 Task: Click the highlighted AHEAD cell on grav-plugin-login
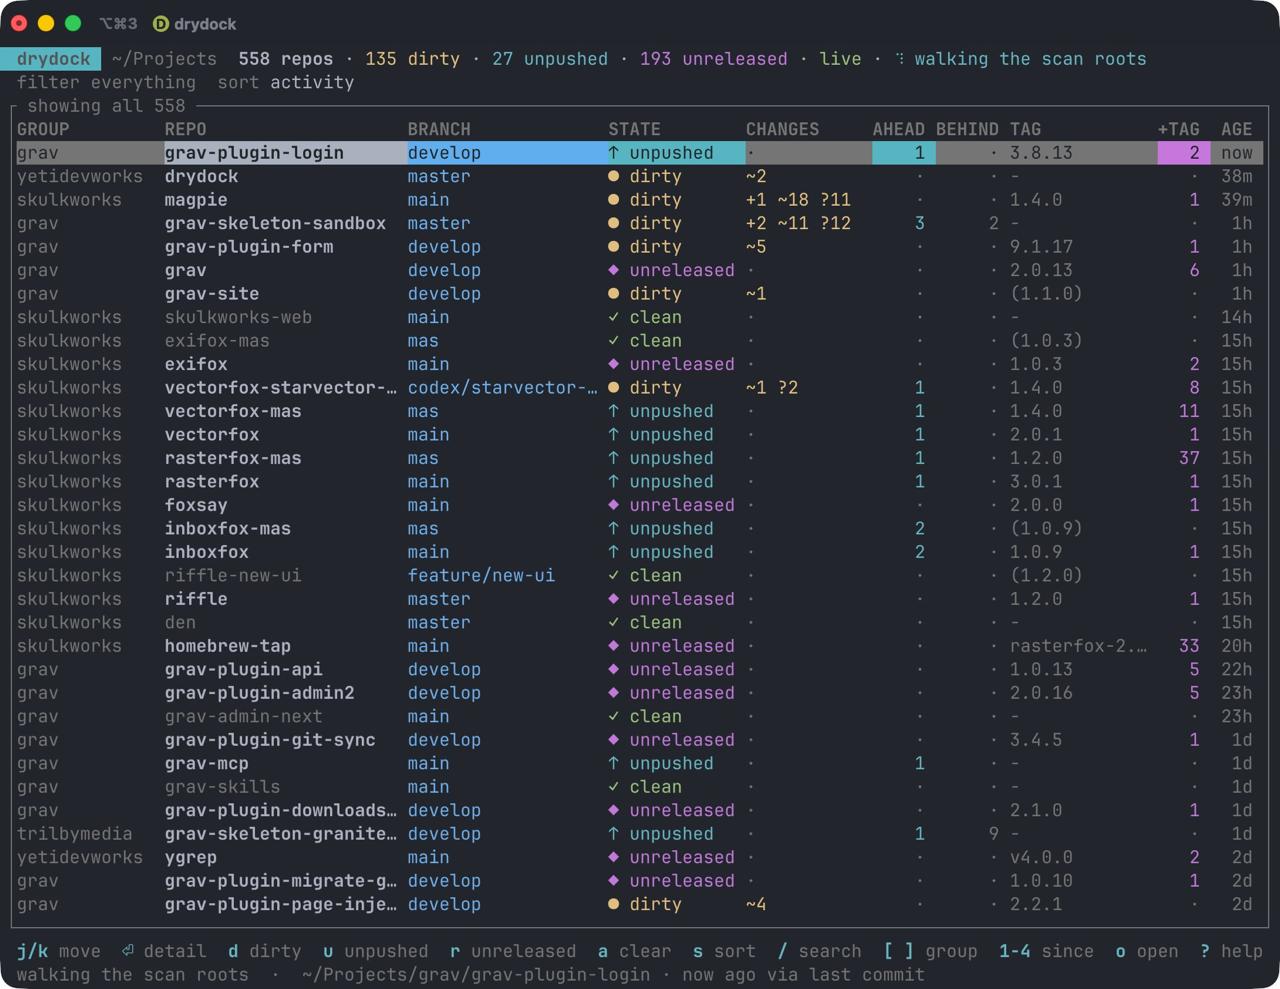904,153
